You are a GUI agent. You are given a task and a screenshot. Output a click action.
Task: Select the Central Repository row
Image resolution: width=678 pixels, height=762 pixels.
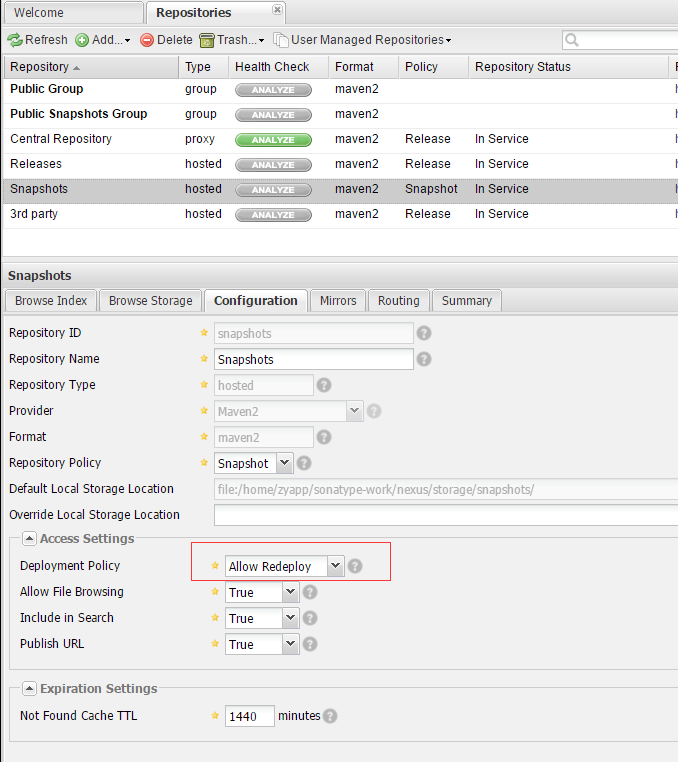[x=340, y=139]
